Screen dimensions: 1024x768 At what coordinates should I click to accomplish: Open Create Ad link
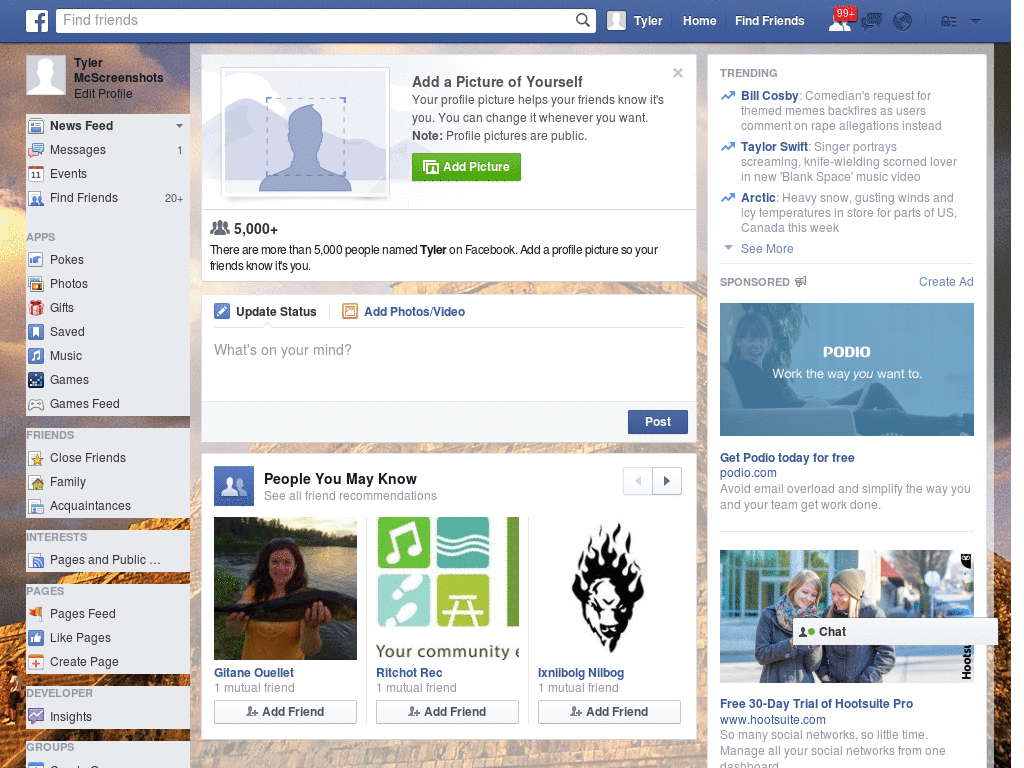946,282
